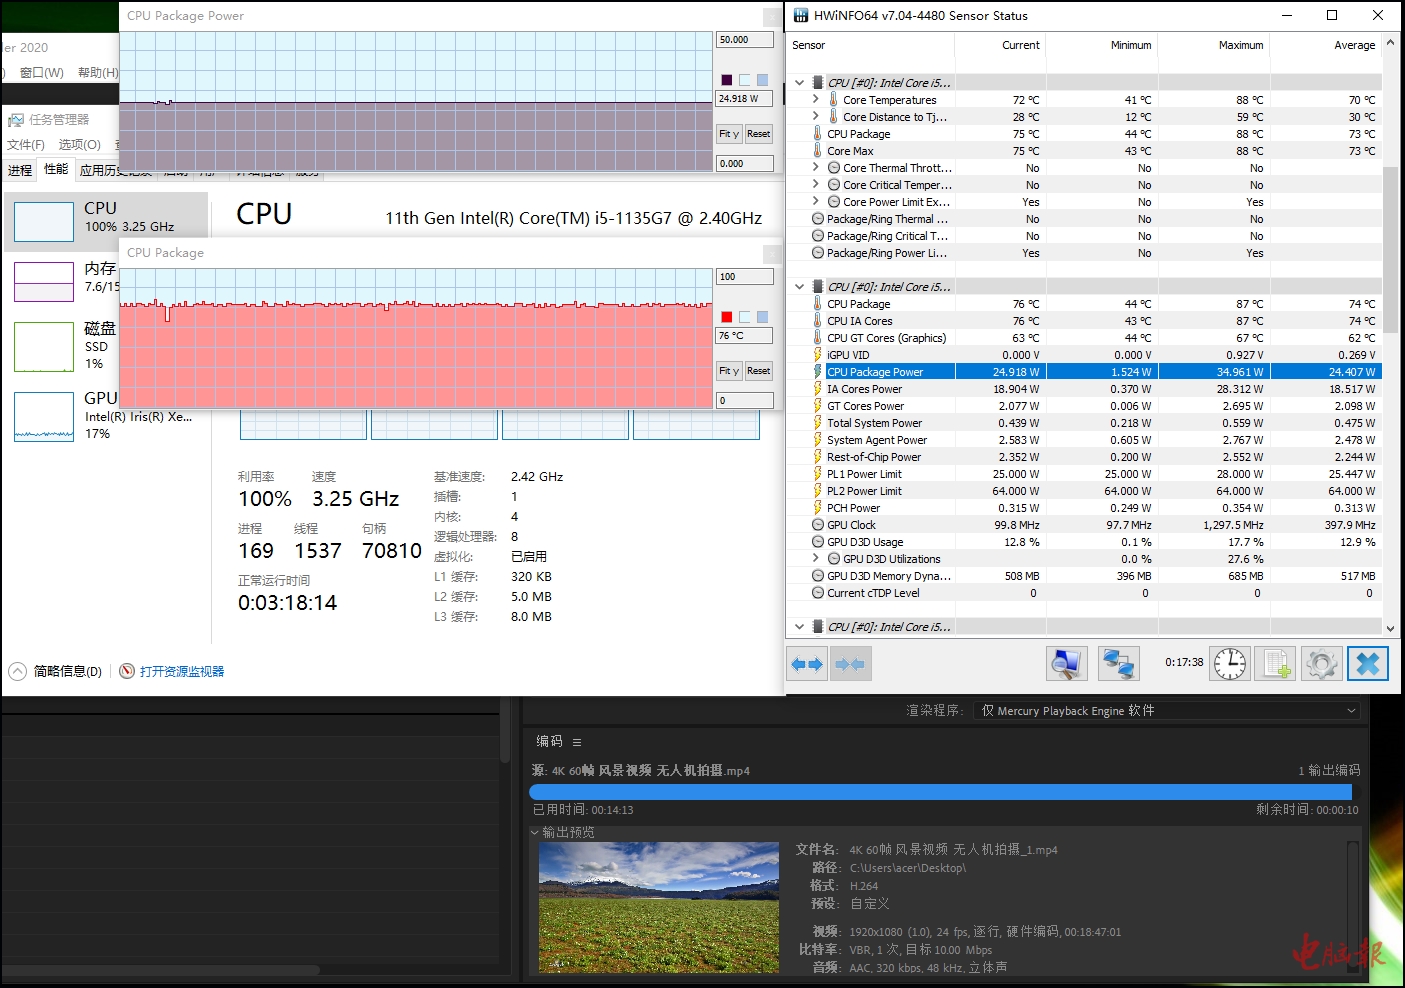Viewport: 1405px width, 988px height.
Task: Open the 选项(O) menu in Task Manager
Action: point(80,144)
